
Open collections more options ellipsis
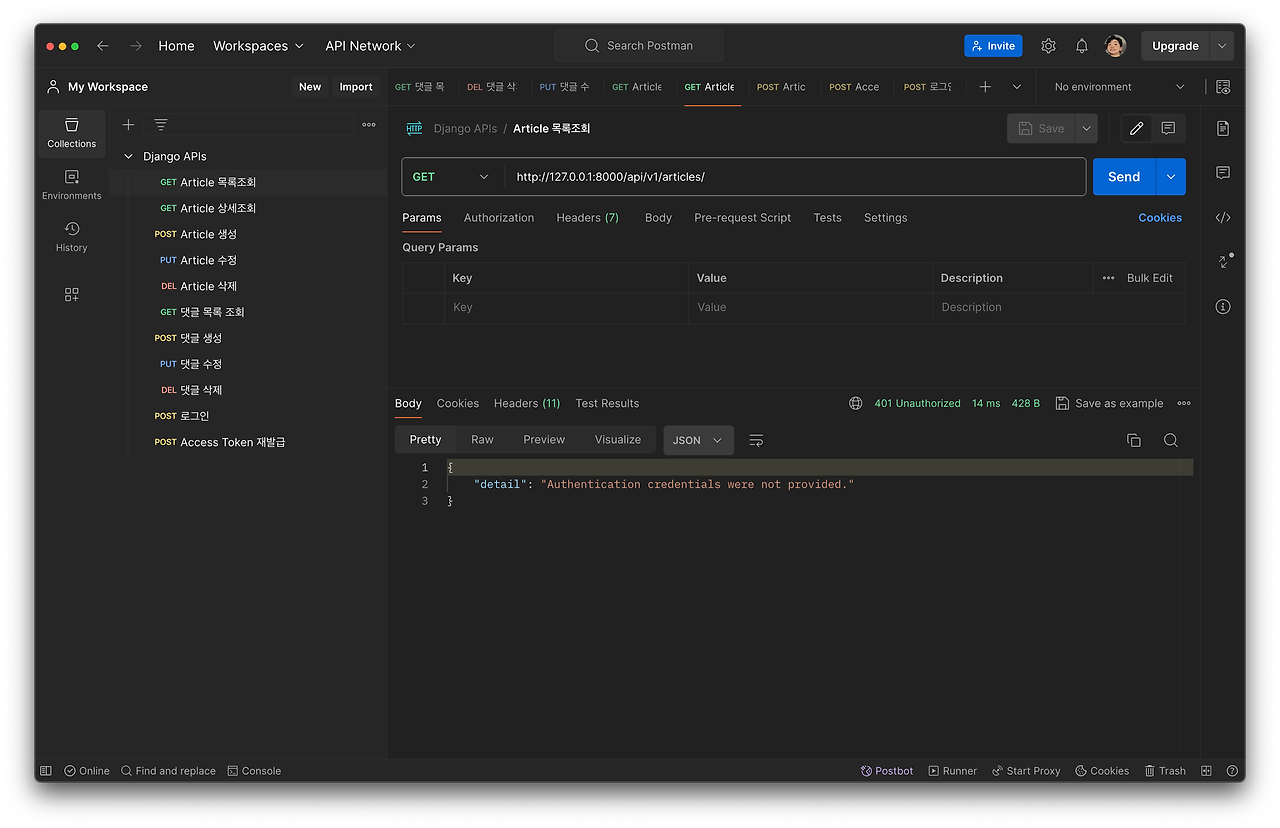(x=369, y=125)
